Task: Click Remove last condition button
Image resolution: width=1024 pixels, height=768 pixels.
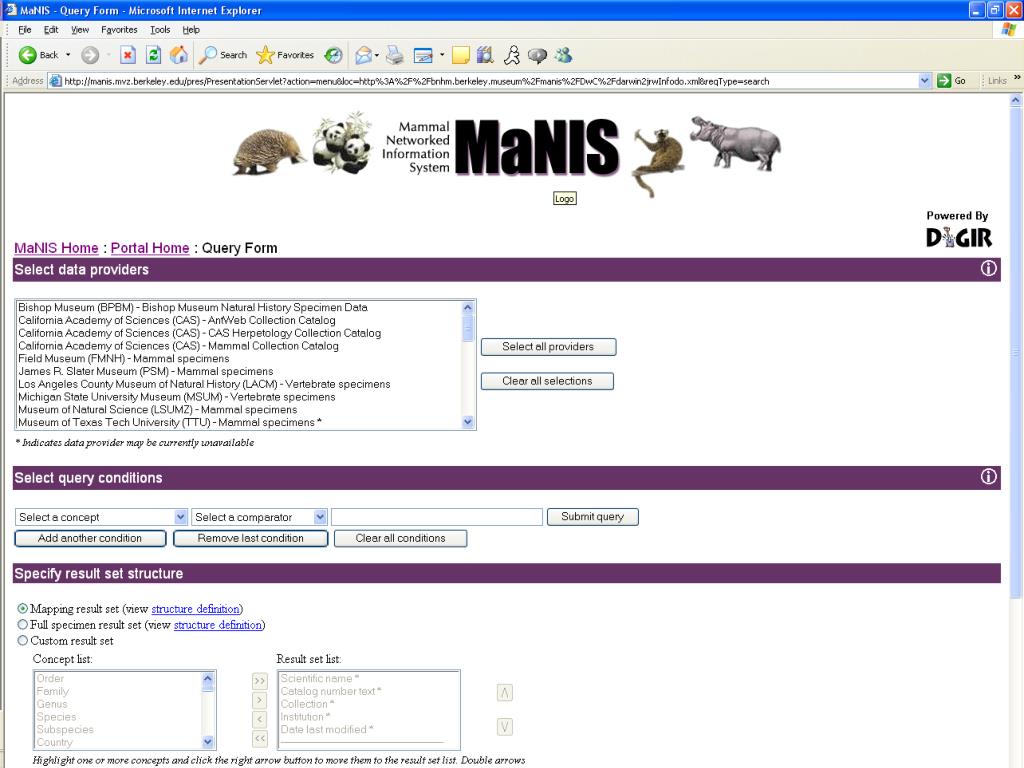Action: [x=250, y=538]
